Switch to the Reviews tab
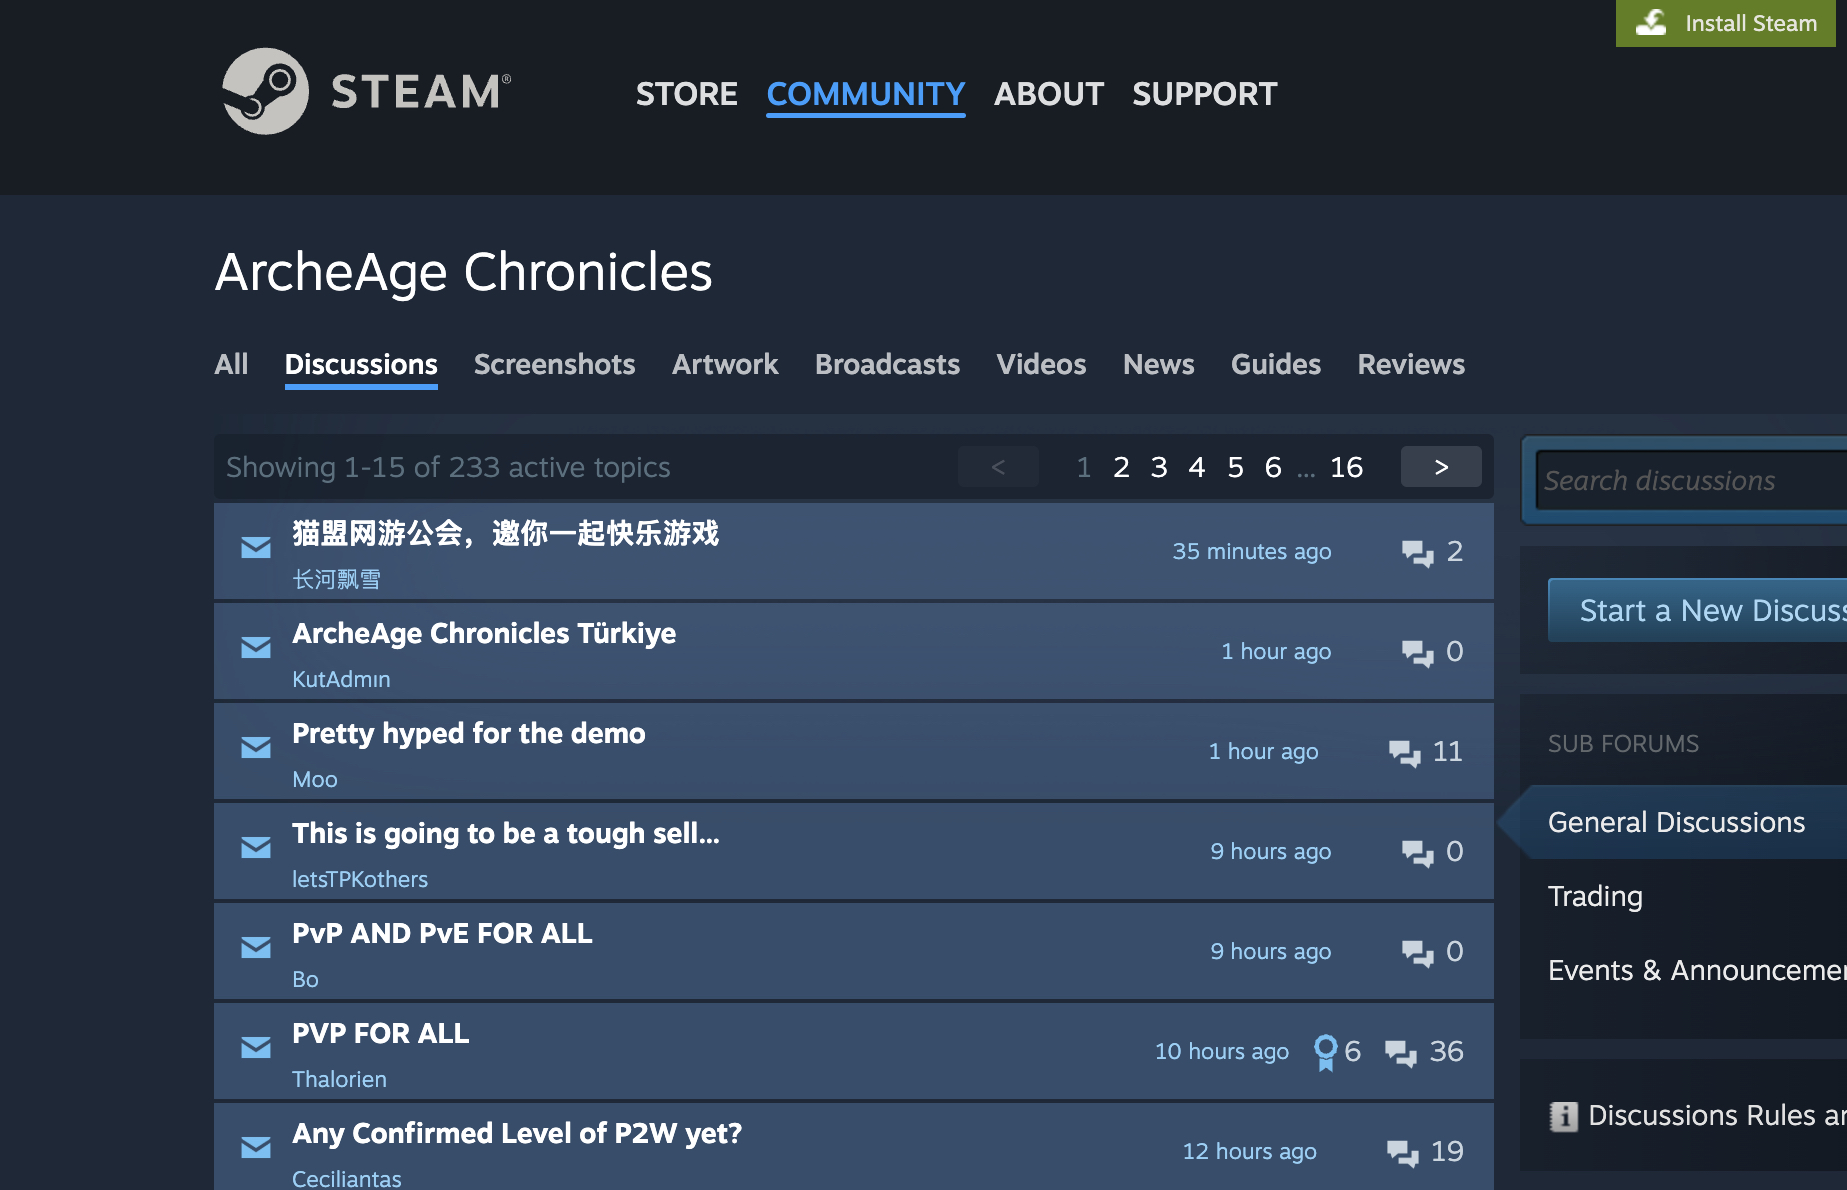The image size is (1847, 1190). point(1411,364)
